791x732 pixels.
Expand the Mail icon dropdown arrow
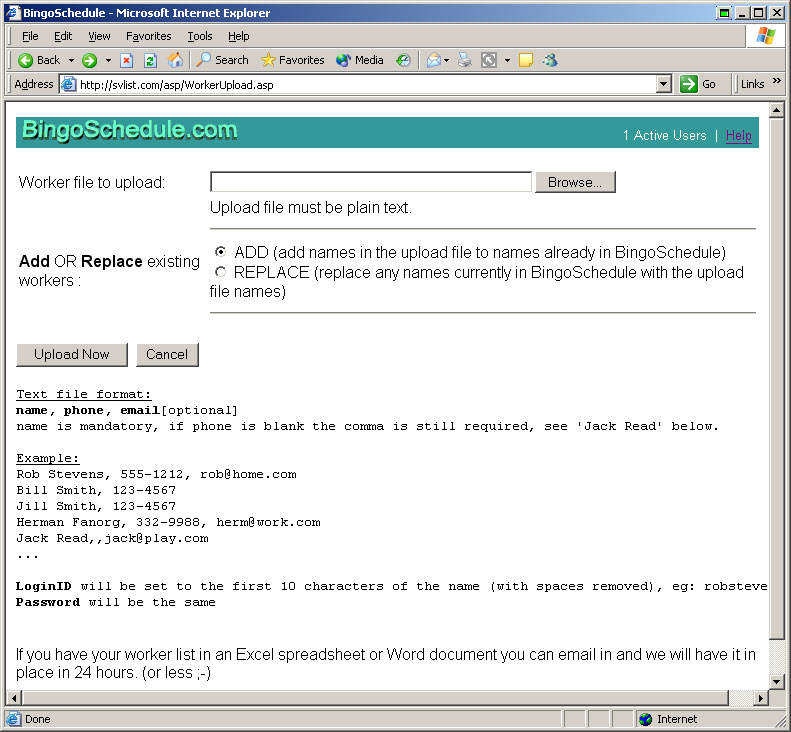446,61
